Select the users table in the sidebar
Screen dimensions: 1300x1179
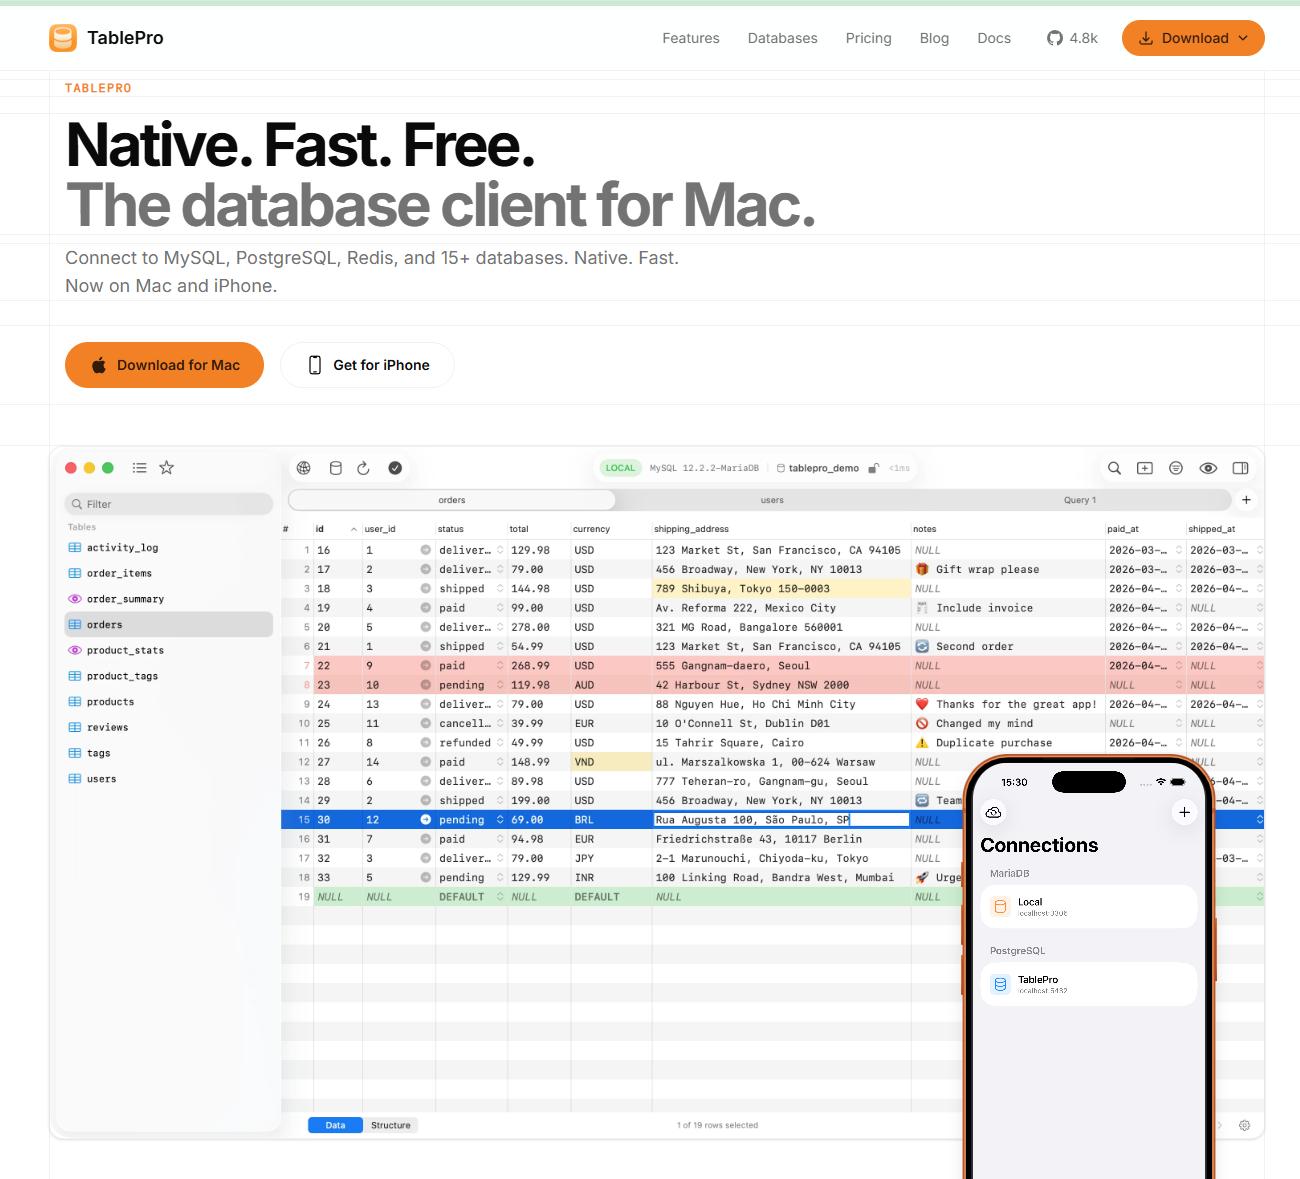pyautogui.click(x=168, y=779)
